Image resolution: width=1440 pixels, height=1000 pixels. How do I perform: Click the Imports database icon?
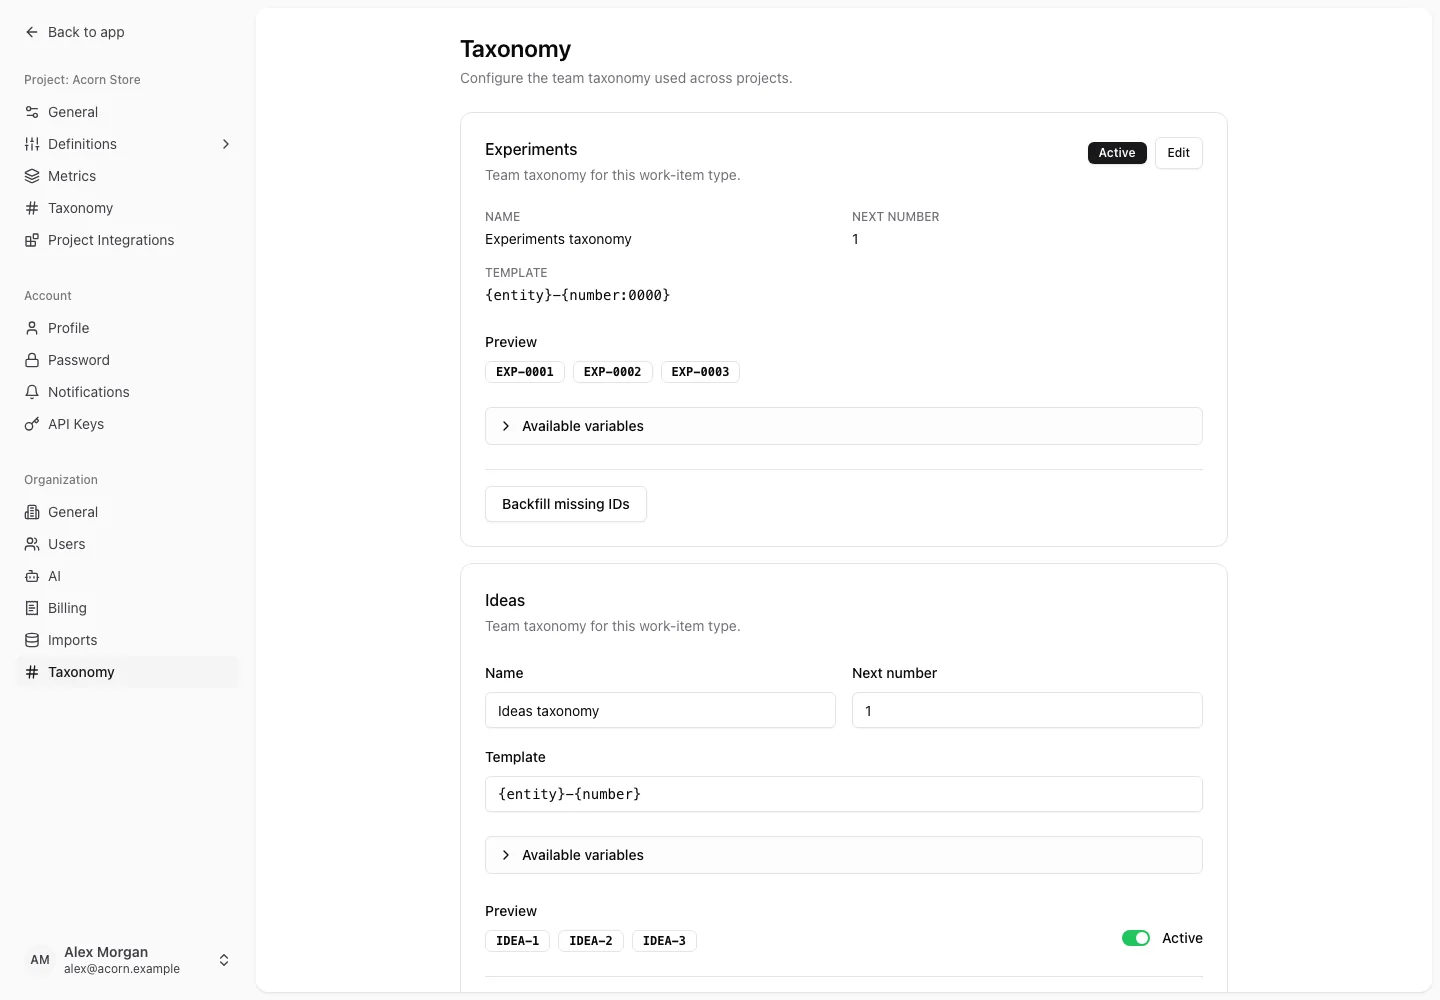coord(32,640)
